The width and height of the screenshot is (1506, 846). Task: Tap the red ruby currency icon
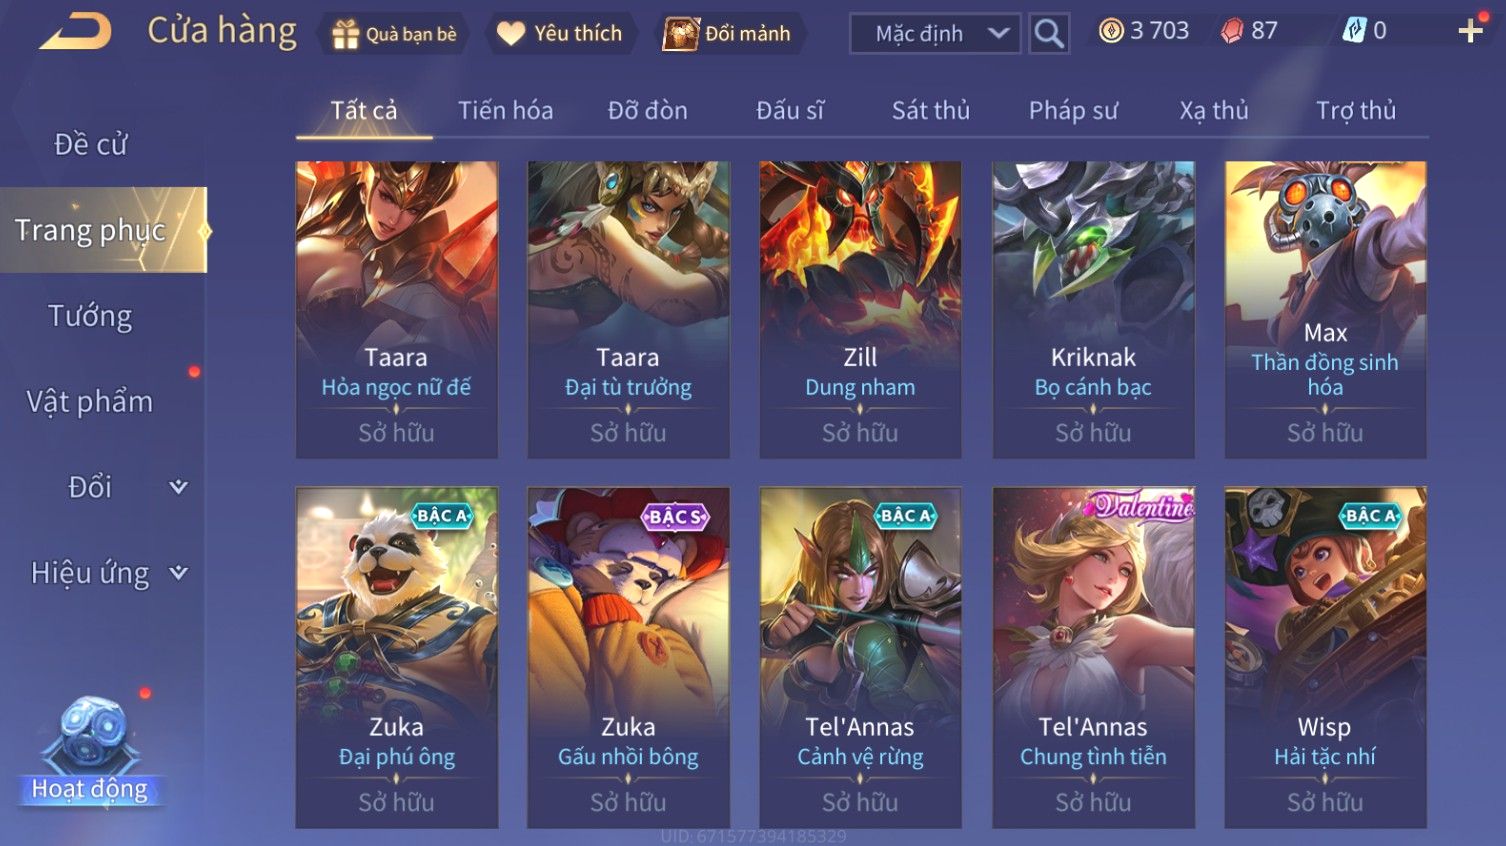(1232, 31)
